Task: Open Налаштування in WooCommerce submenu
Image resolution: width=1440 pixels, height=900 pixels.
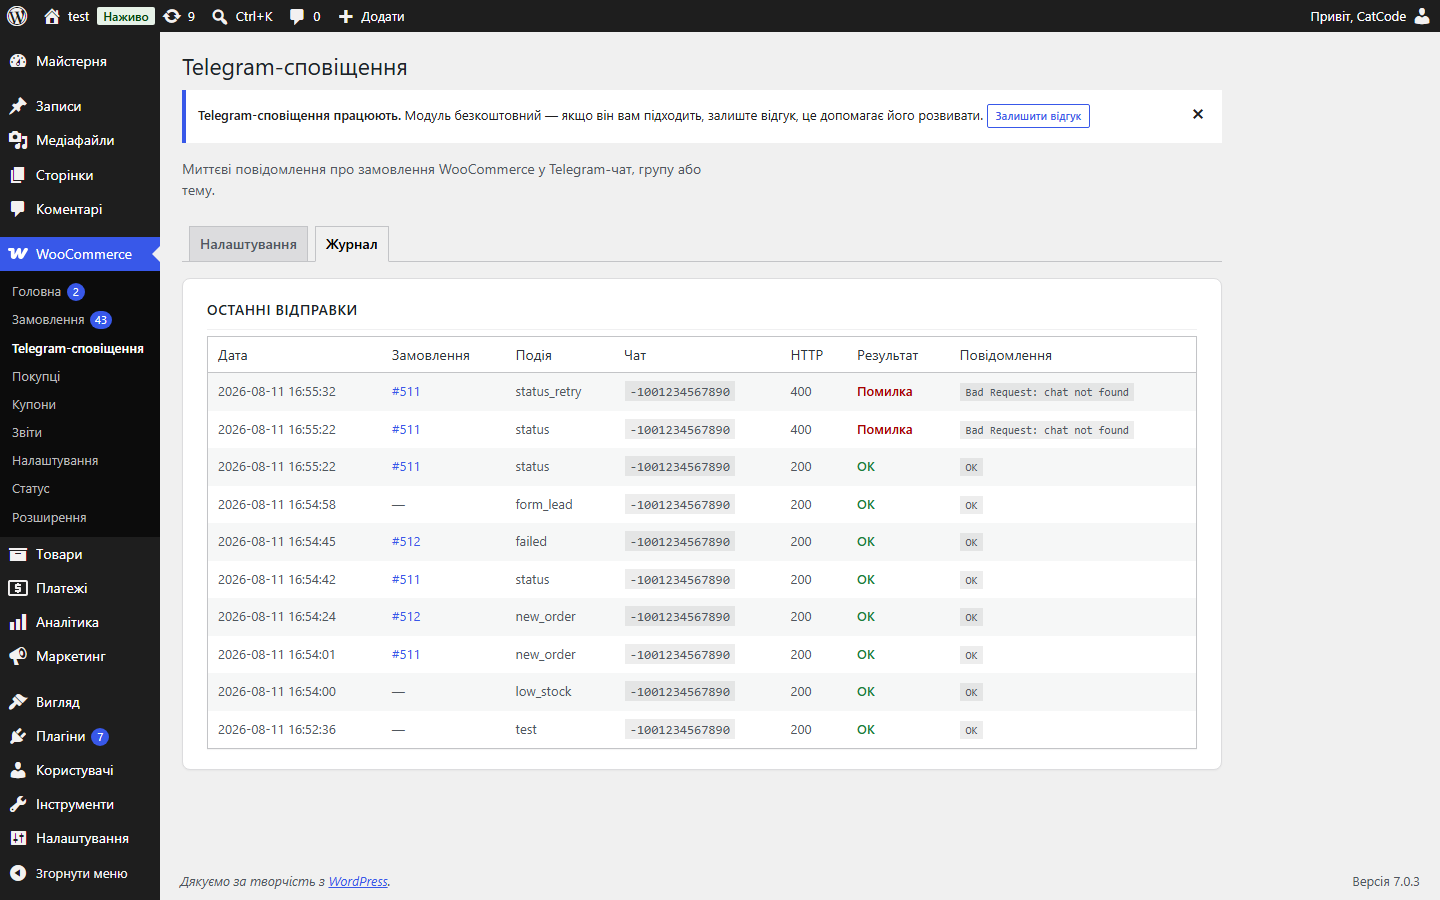Action: click(x=55, y=461)
